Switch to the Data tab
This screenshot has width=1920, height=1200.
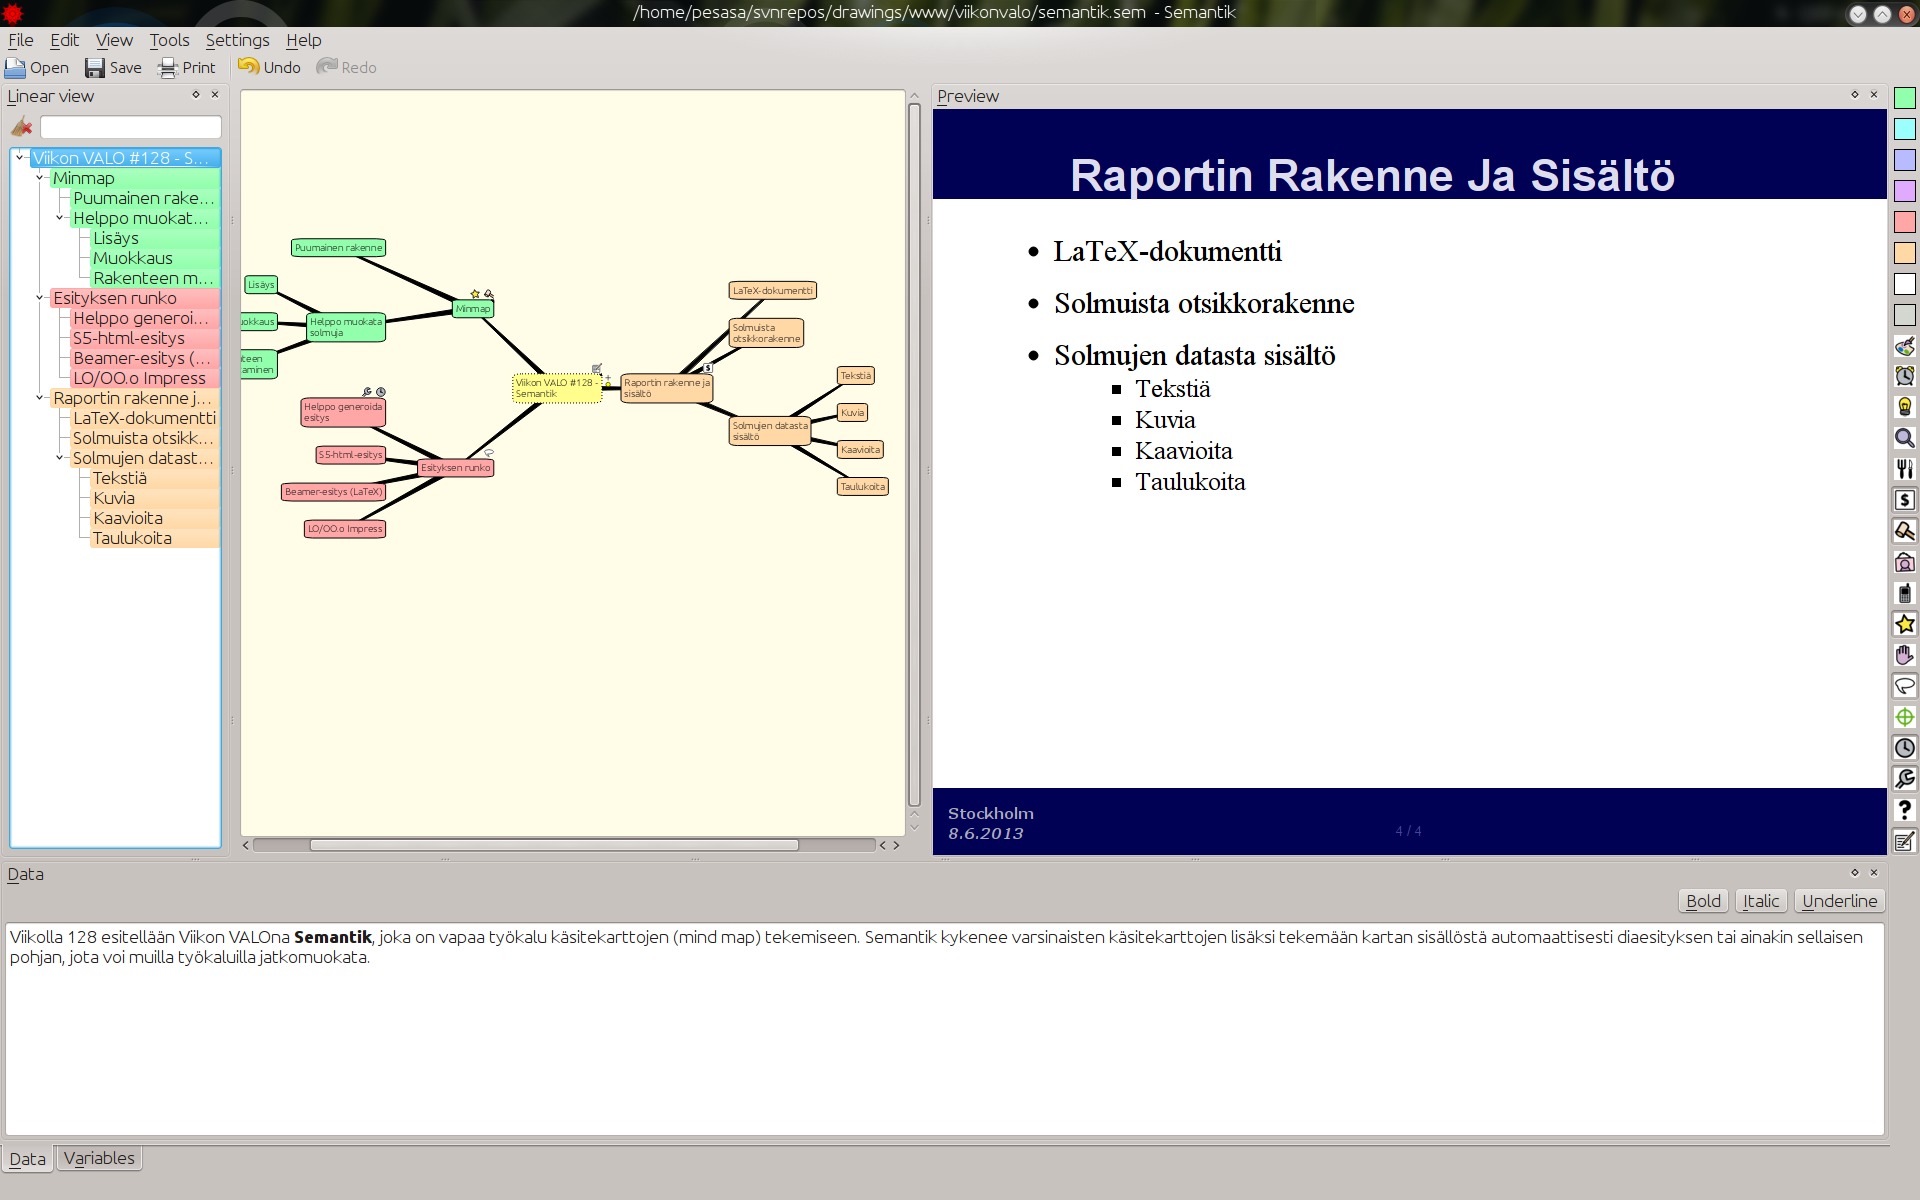click(28, 1158)
